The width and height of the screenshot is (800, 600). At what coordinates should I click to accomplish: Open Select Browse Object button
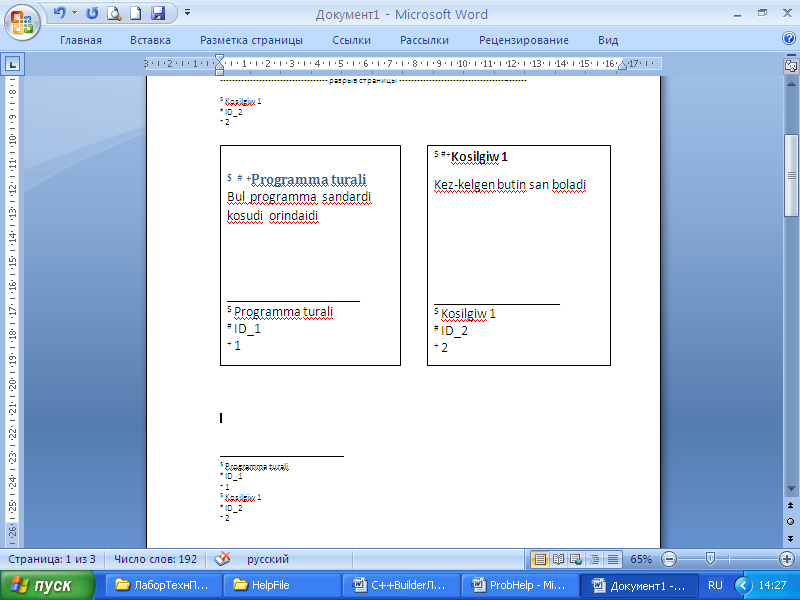791,521
